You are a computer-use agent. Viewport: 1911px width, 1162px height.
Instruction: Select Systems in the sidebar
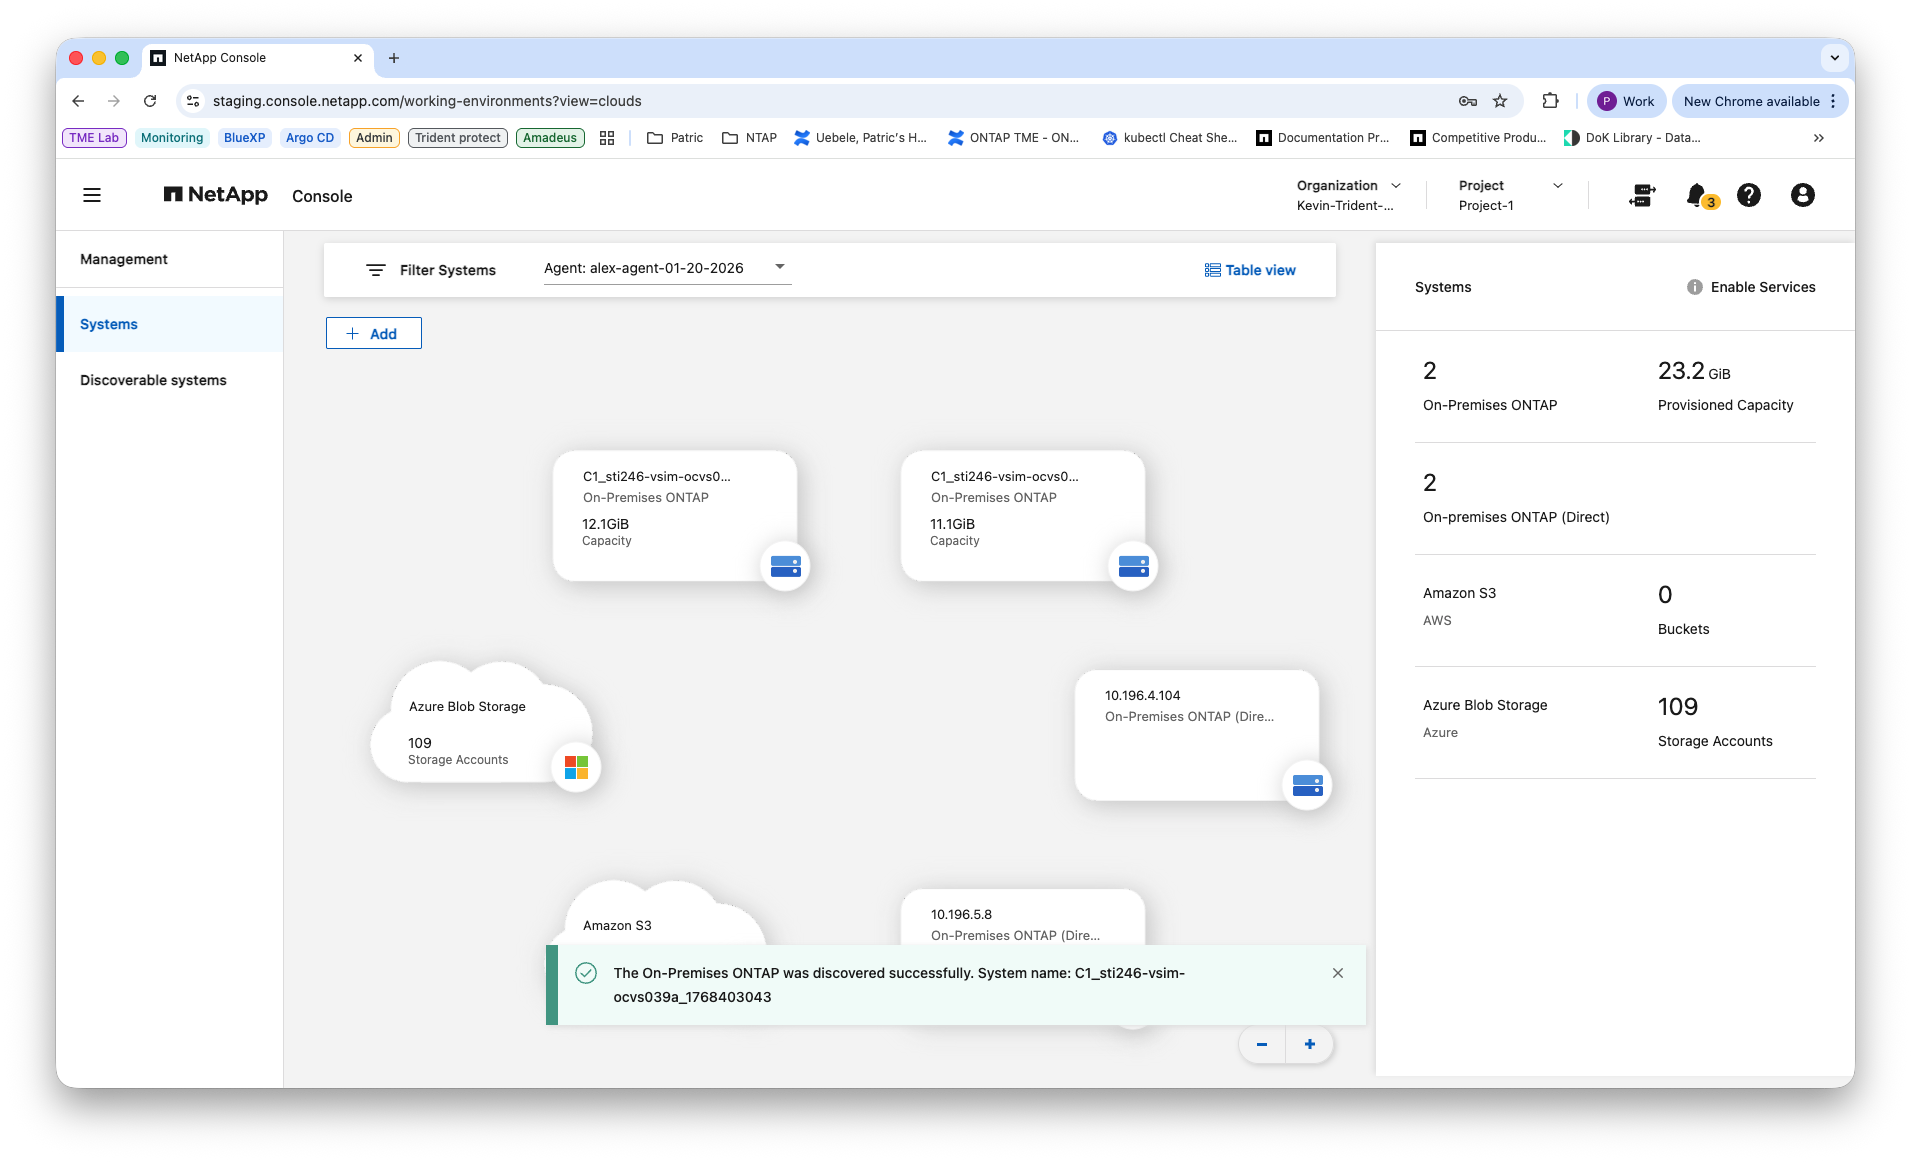(x=170, y=324)
